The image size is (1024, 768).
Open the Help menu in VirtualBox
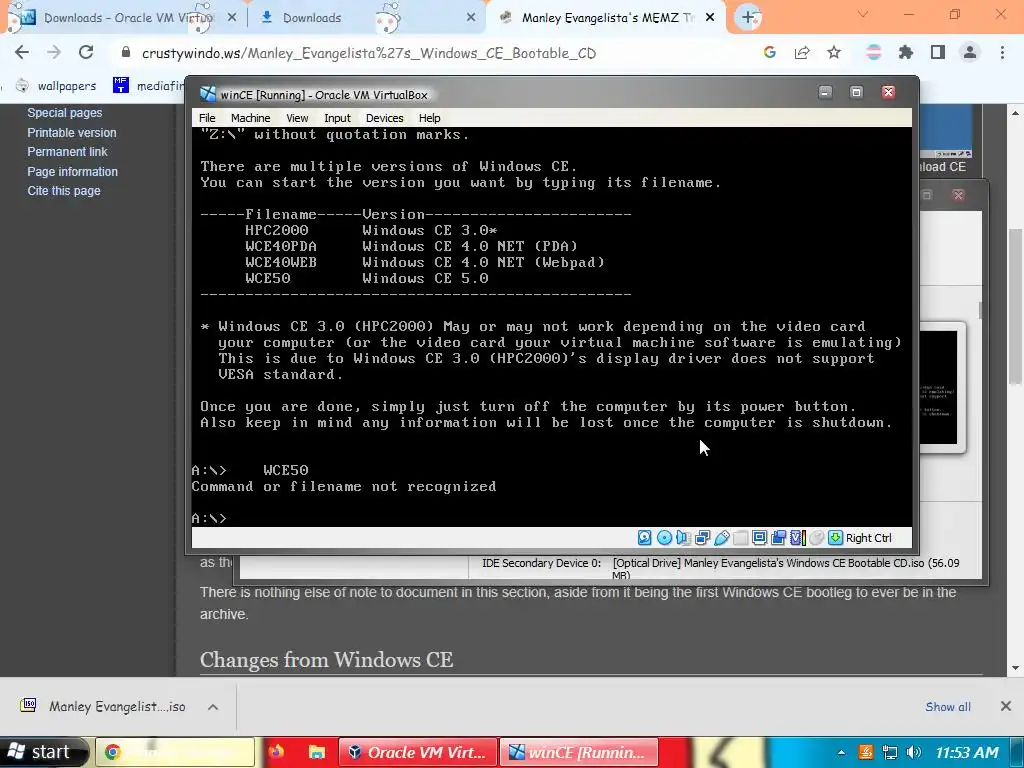430,118
